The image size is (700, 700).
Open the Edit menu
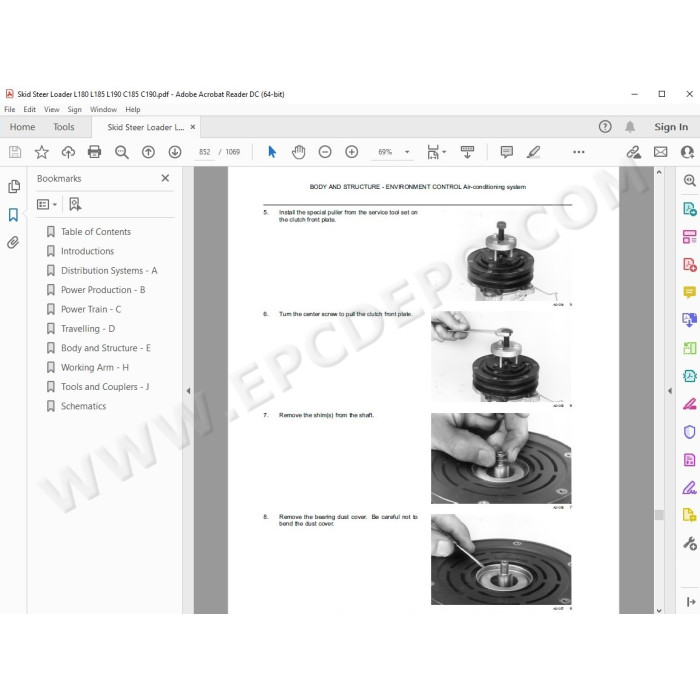[29, 109]
